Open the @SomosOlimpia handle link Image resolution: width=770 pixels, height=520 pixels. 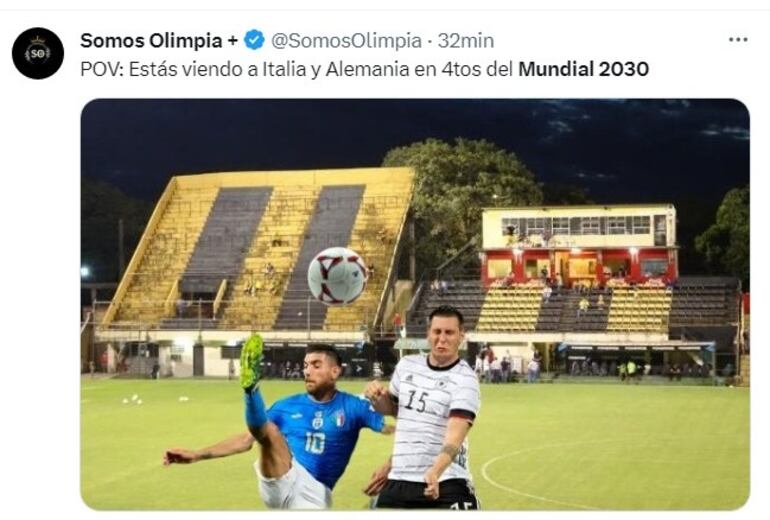coord(346,40)
